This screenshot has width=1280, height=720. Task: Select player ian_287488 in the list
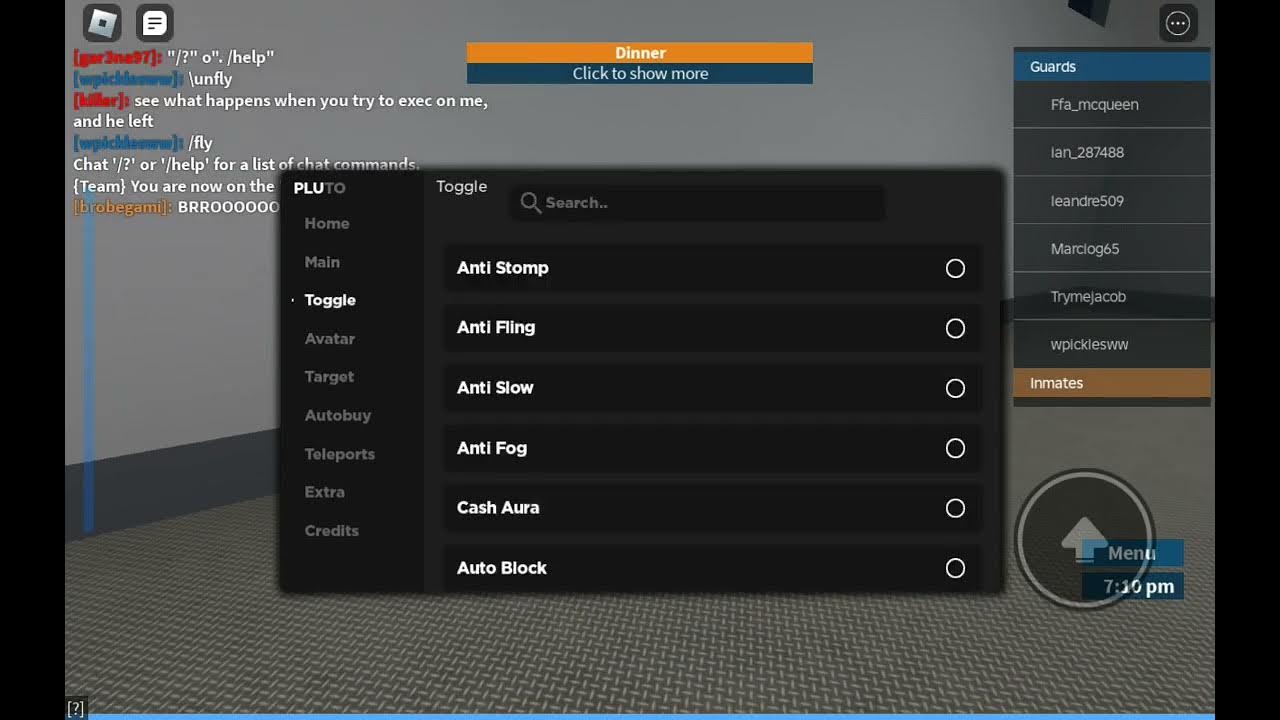point(1112,153)
